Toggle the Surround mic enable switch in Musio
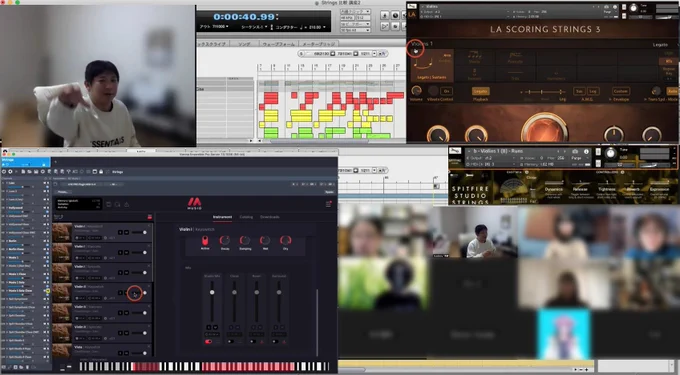 [275, 342]
